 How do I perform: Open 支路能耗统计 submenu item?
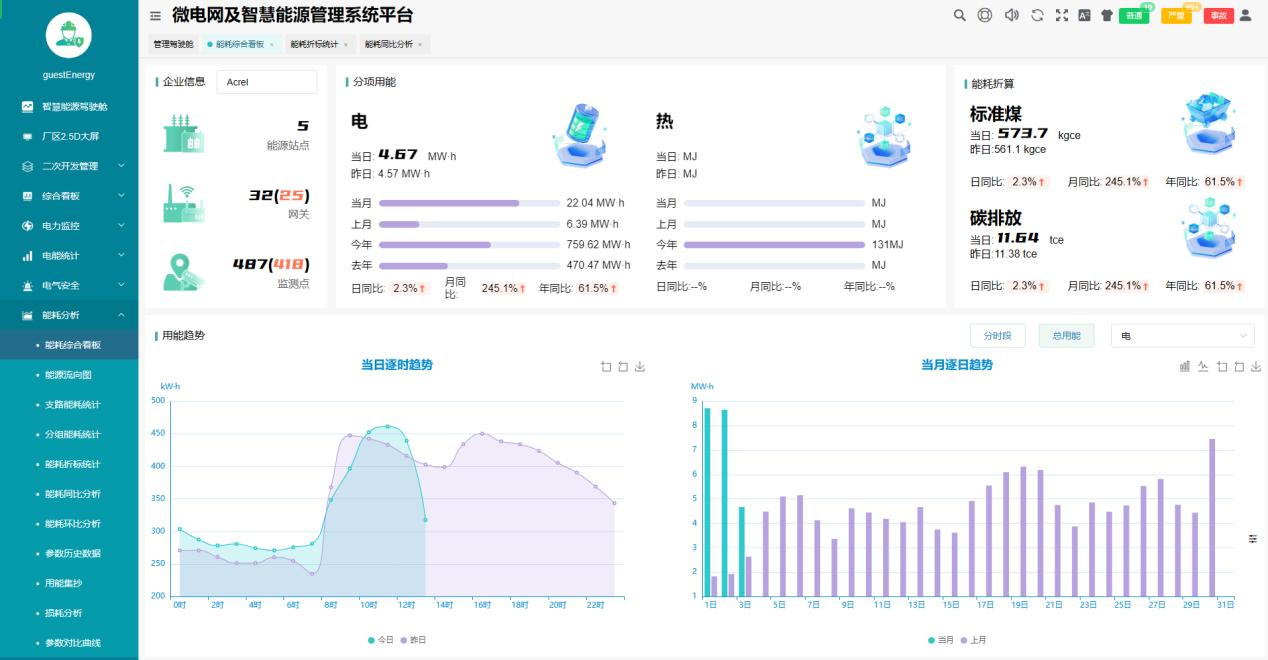69,405
